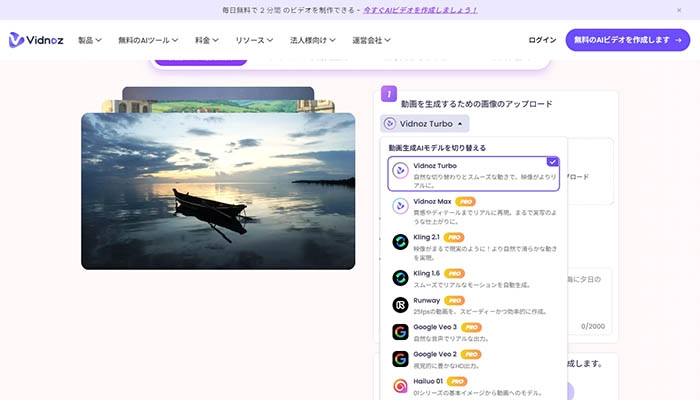Screen dimensions: 700x400
Task: Click PRO badge next to Runway
Action: coord(454,301)
